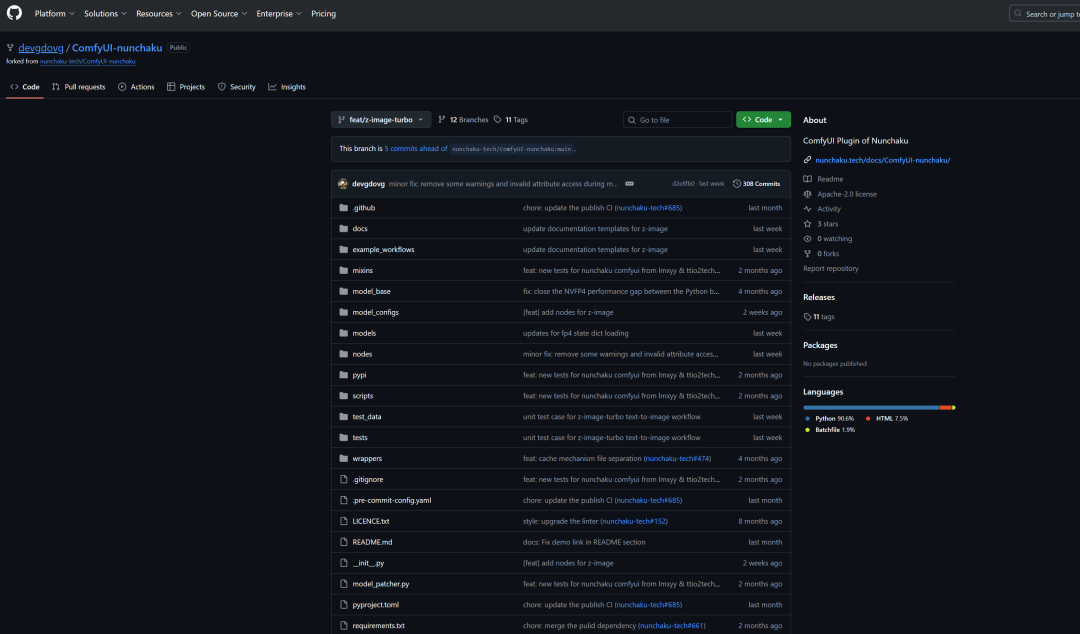Image resolution: width=1080 pixels, height=634 pixels.
Task: Click the tag icon under Releases
Action: coord(807,317)
